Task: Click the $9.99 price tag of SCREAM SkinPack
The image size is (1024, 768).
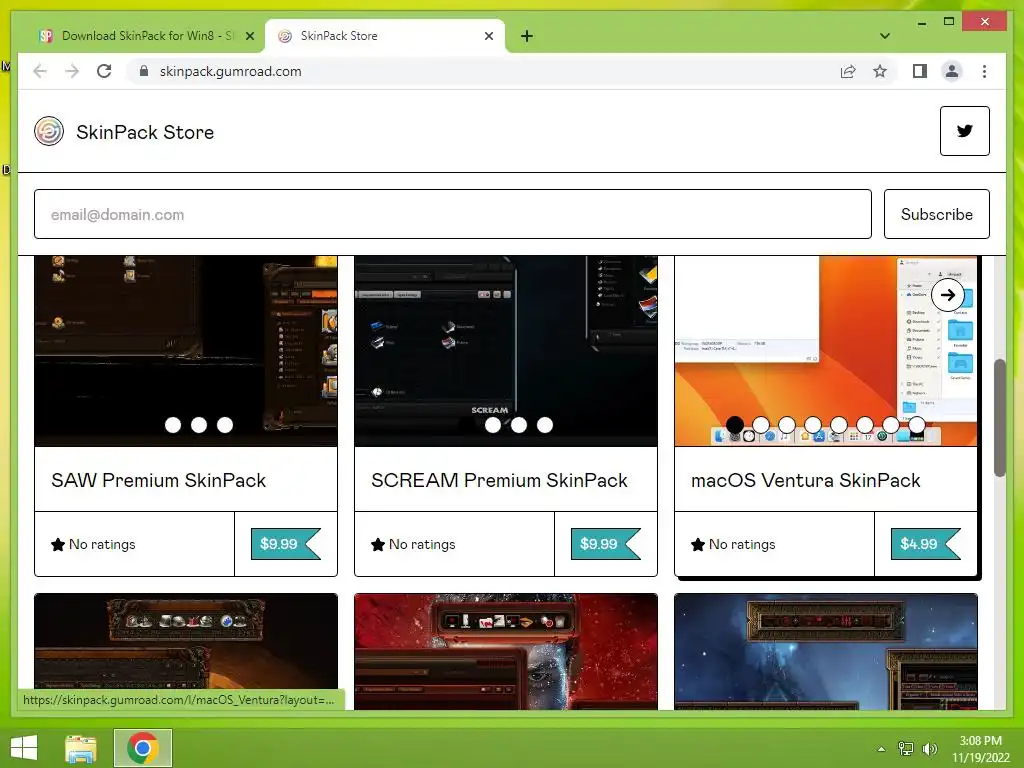Action: (x=605, y=544)
